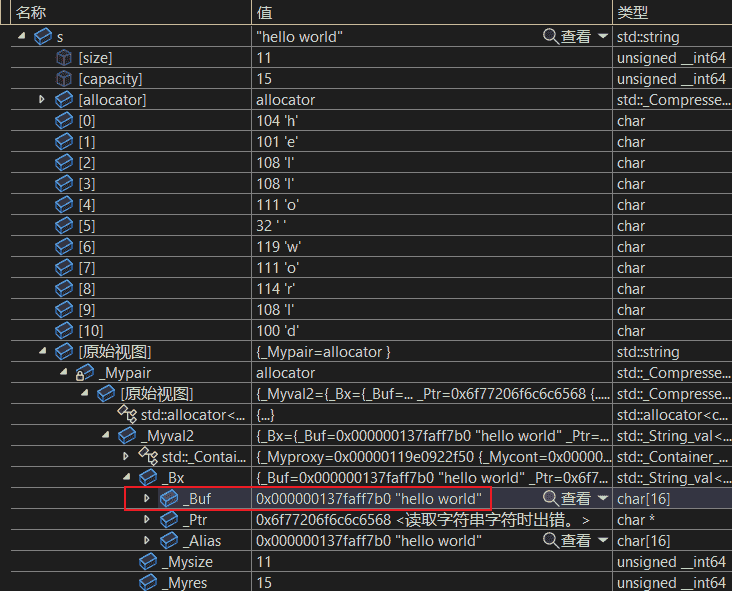Click the cube icon for element [9]

click(x=64, y=310)
